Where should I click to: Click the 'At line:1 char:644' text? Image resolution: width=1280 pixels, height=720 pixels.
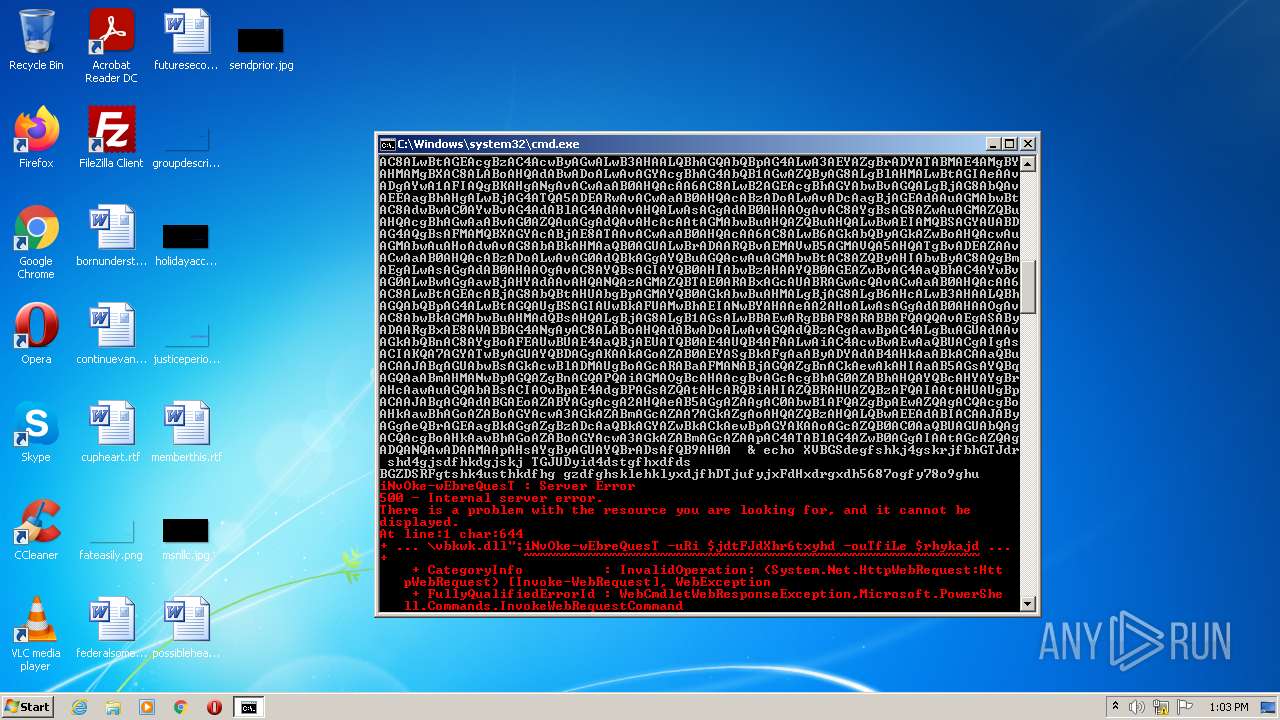tap(451, 534)
